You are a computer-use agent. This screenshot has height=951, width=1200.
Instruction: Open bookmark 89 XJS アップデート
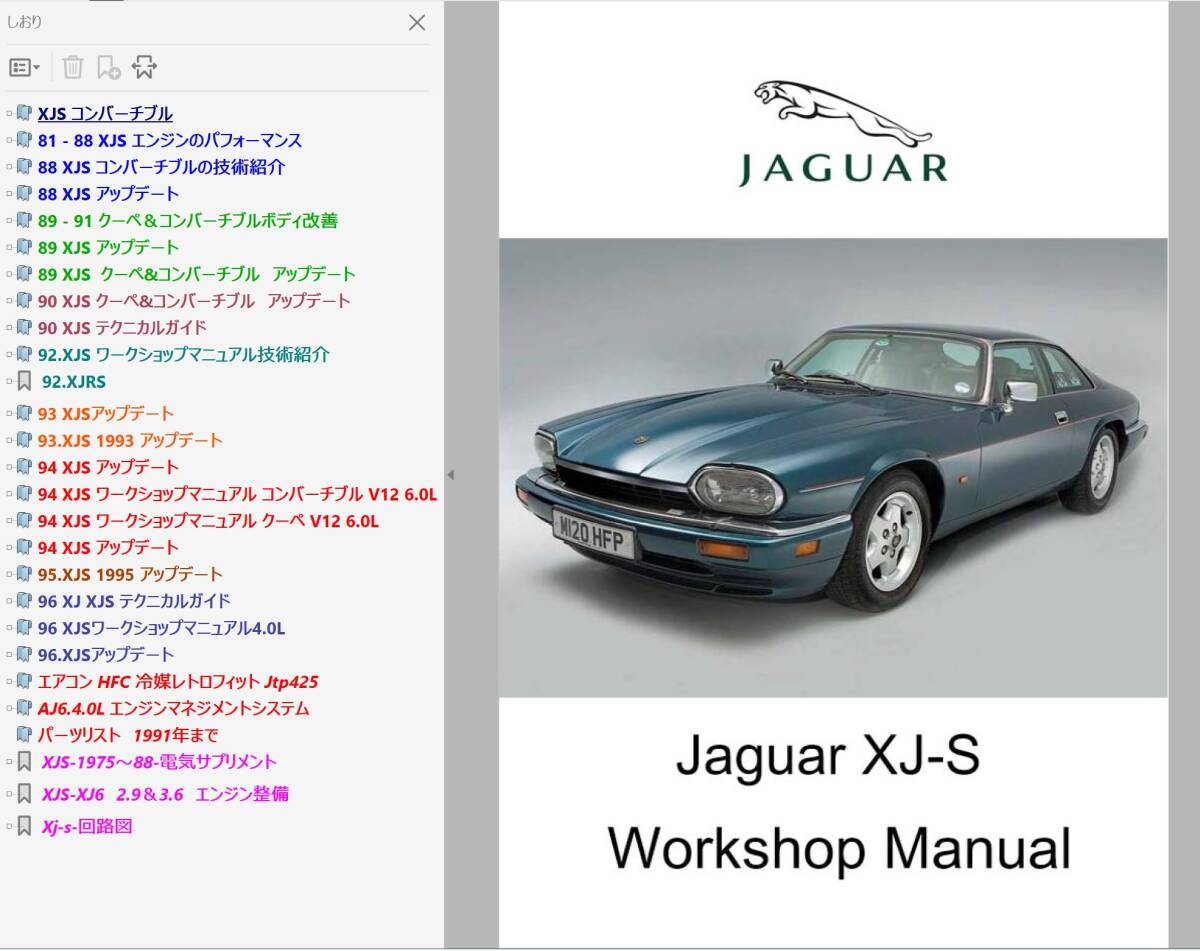coord(109,248)
